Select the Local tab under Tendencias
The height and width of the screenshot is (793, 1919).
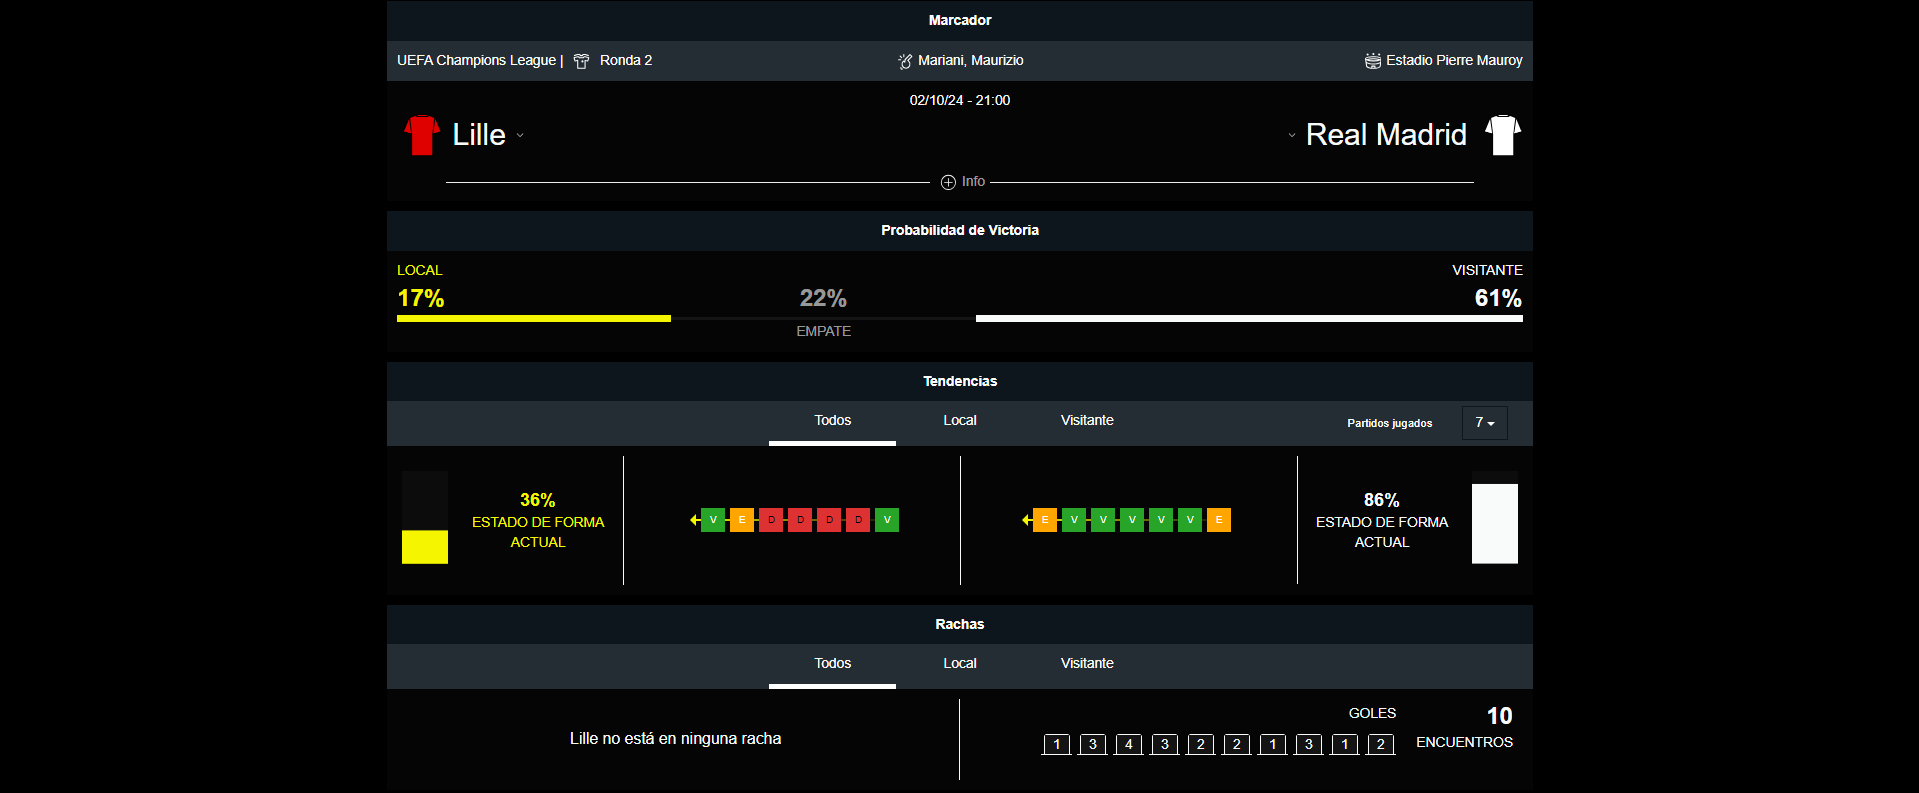(959, 421)
